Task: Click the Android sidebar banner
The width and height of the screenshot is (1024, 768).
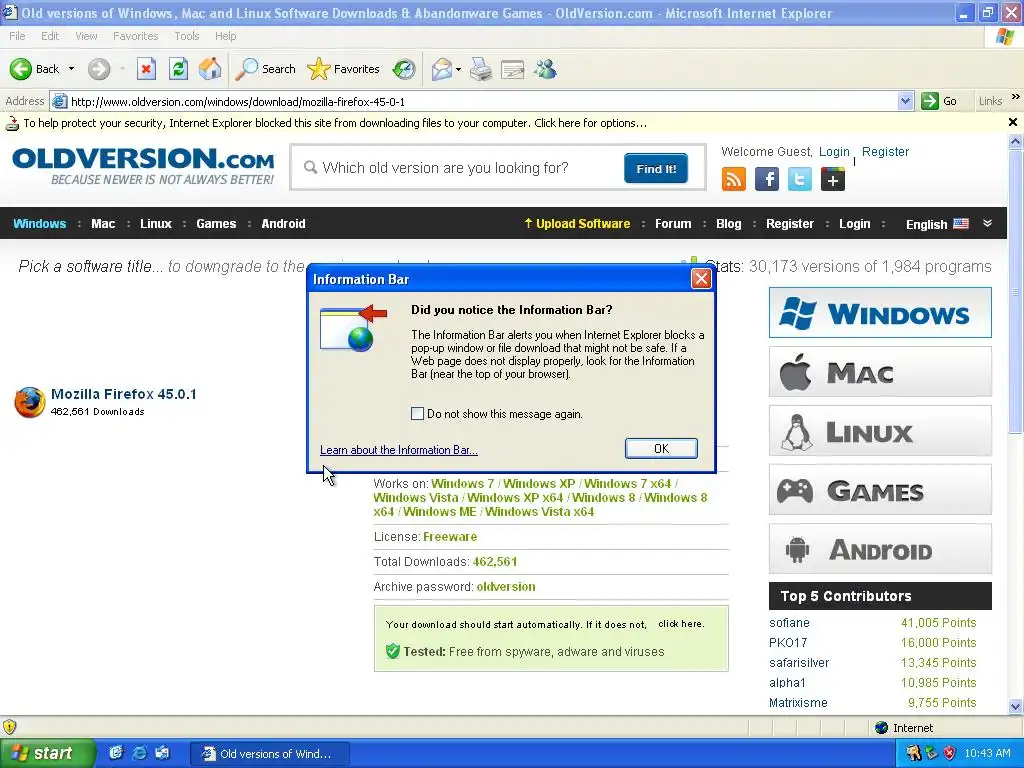Action: [x=880, y=549]
